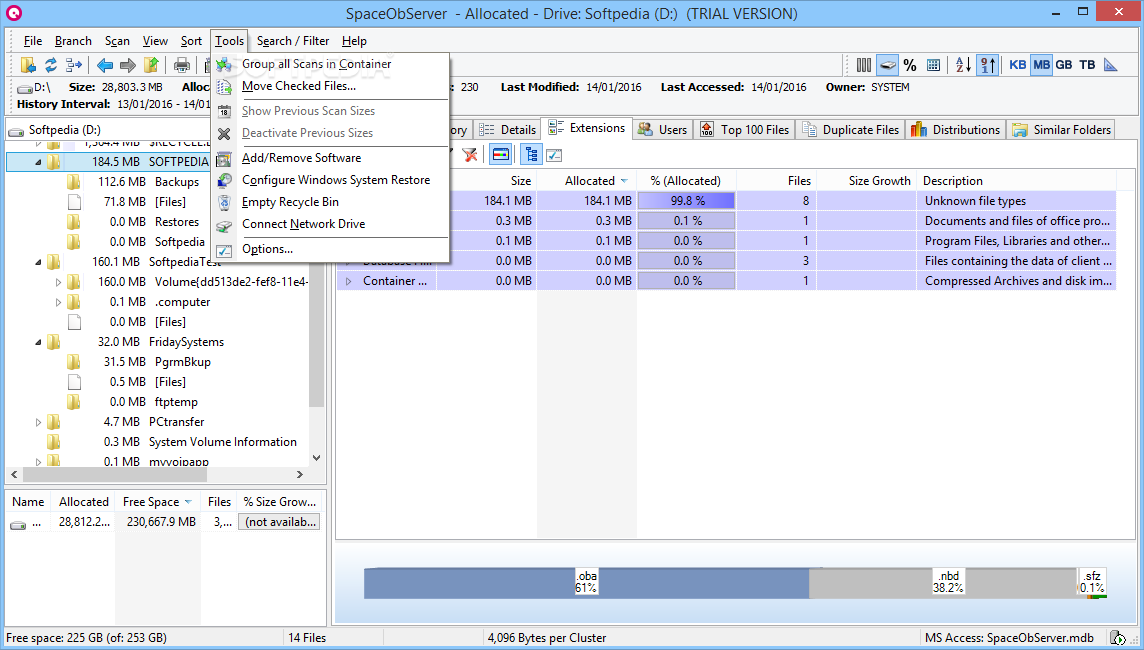Click the red X clear filter icon
Viewport: 1144px width, 650px height.
tap(470, 155)
